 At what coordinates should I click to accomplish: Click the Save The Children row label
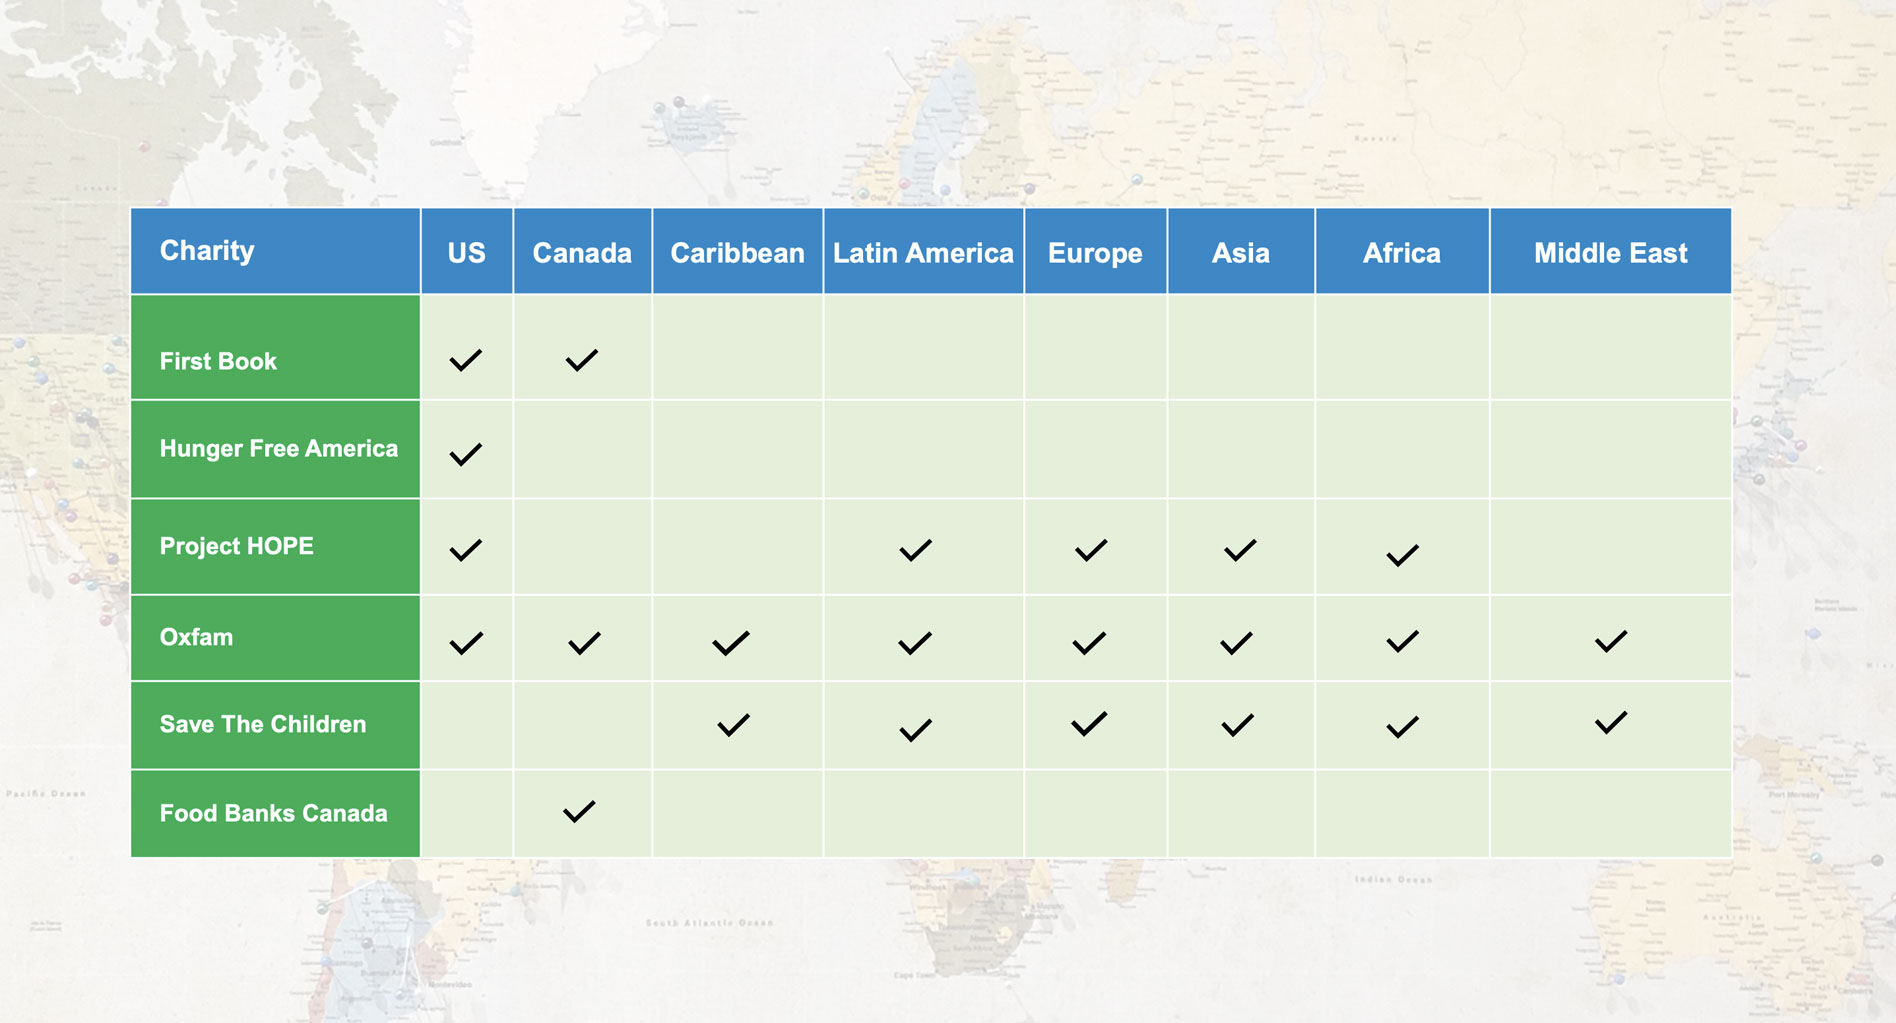tap(263, 724)
